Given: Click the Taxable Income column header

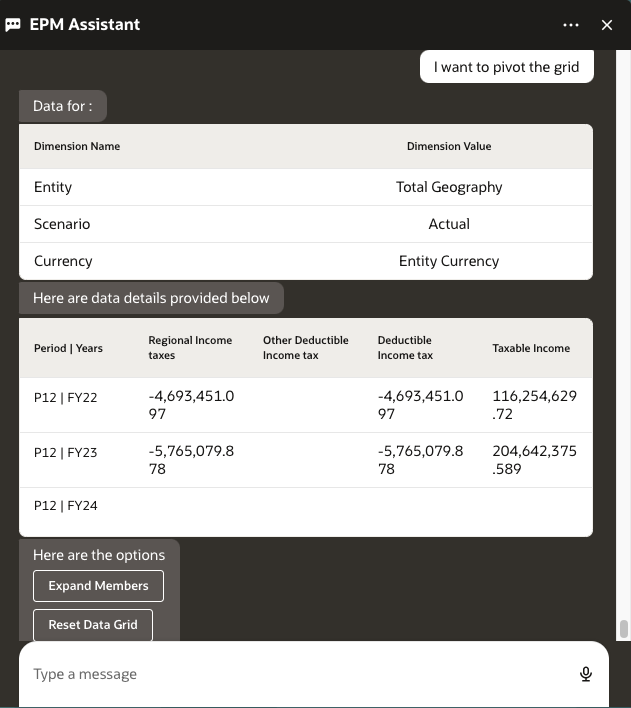Looking at the screenshot, I should coord(531,348).
